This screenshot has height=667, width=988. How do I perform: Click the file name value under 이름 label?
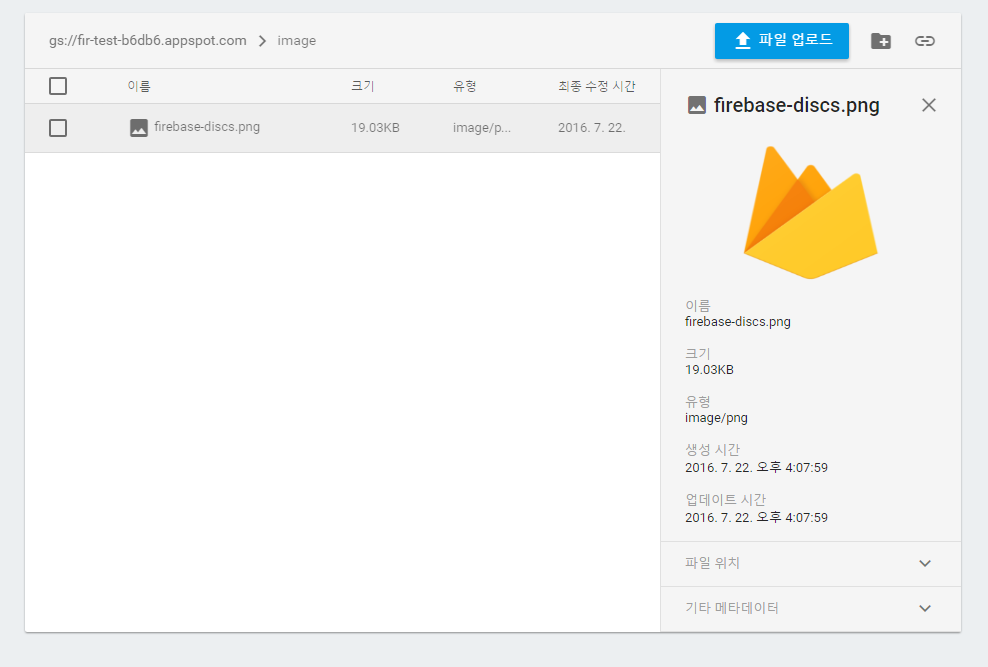coord(737,322)
